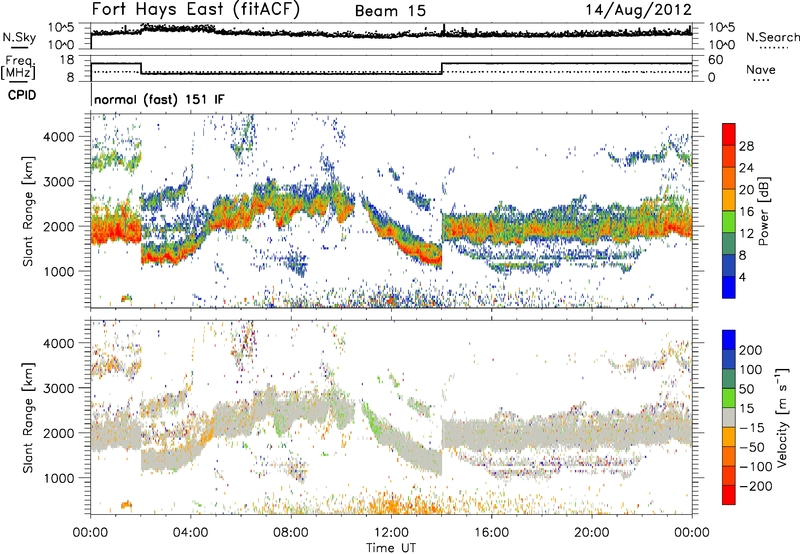Screen dimensions: 800x554
Task: Click the '18' frequency axis tick
Action: pos(67,60)
